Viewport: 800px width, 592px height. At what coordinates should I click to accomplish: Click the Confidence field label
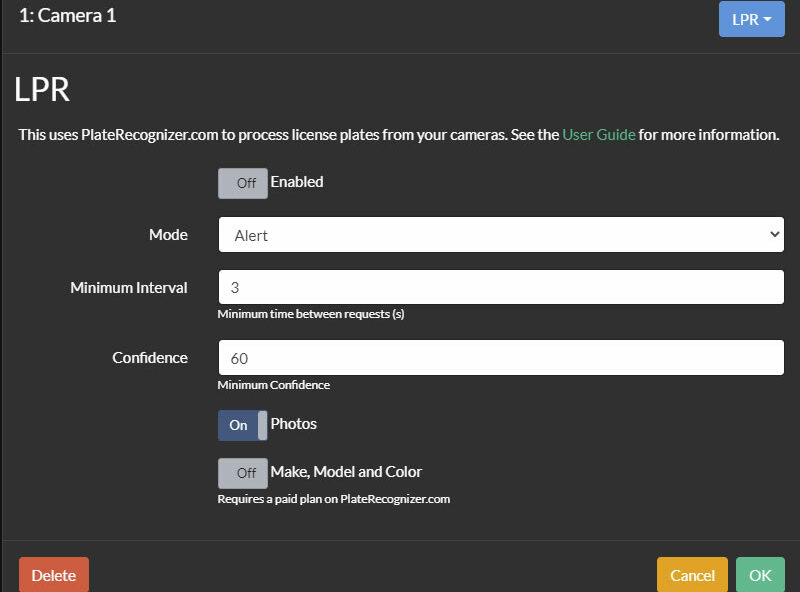coord(150,358)
